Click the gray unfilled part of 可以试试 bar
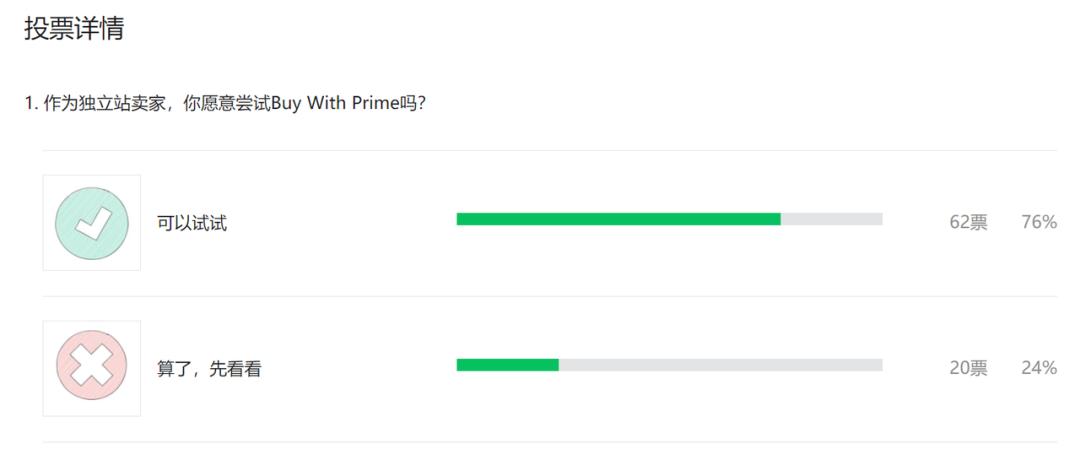The image size is (1080, 449). pos(832,219)
